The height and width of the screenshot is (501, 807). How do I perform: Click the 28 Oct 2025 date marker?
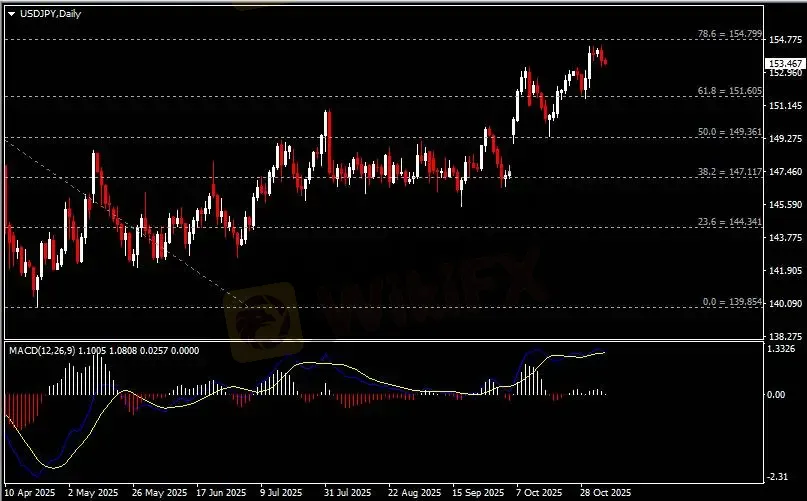pyautogui.click(x=604, y=493)
